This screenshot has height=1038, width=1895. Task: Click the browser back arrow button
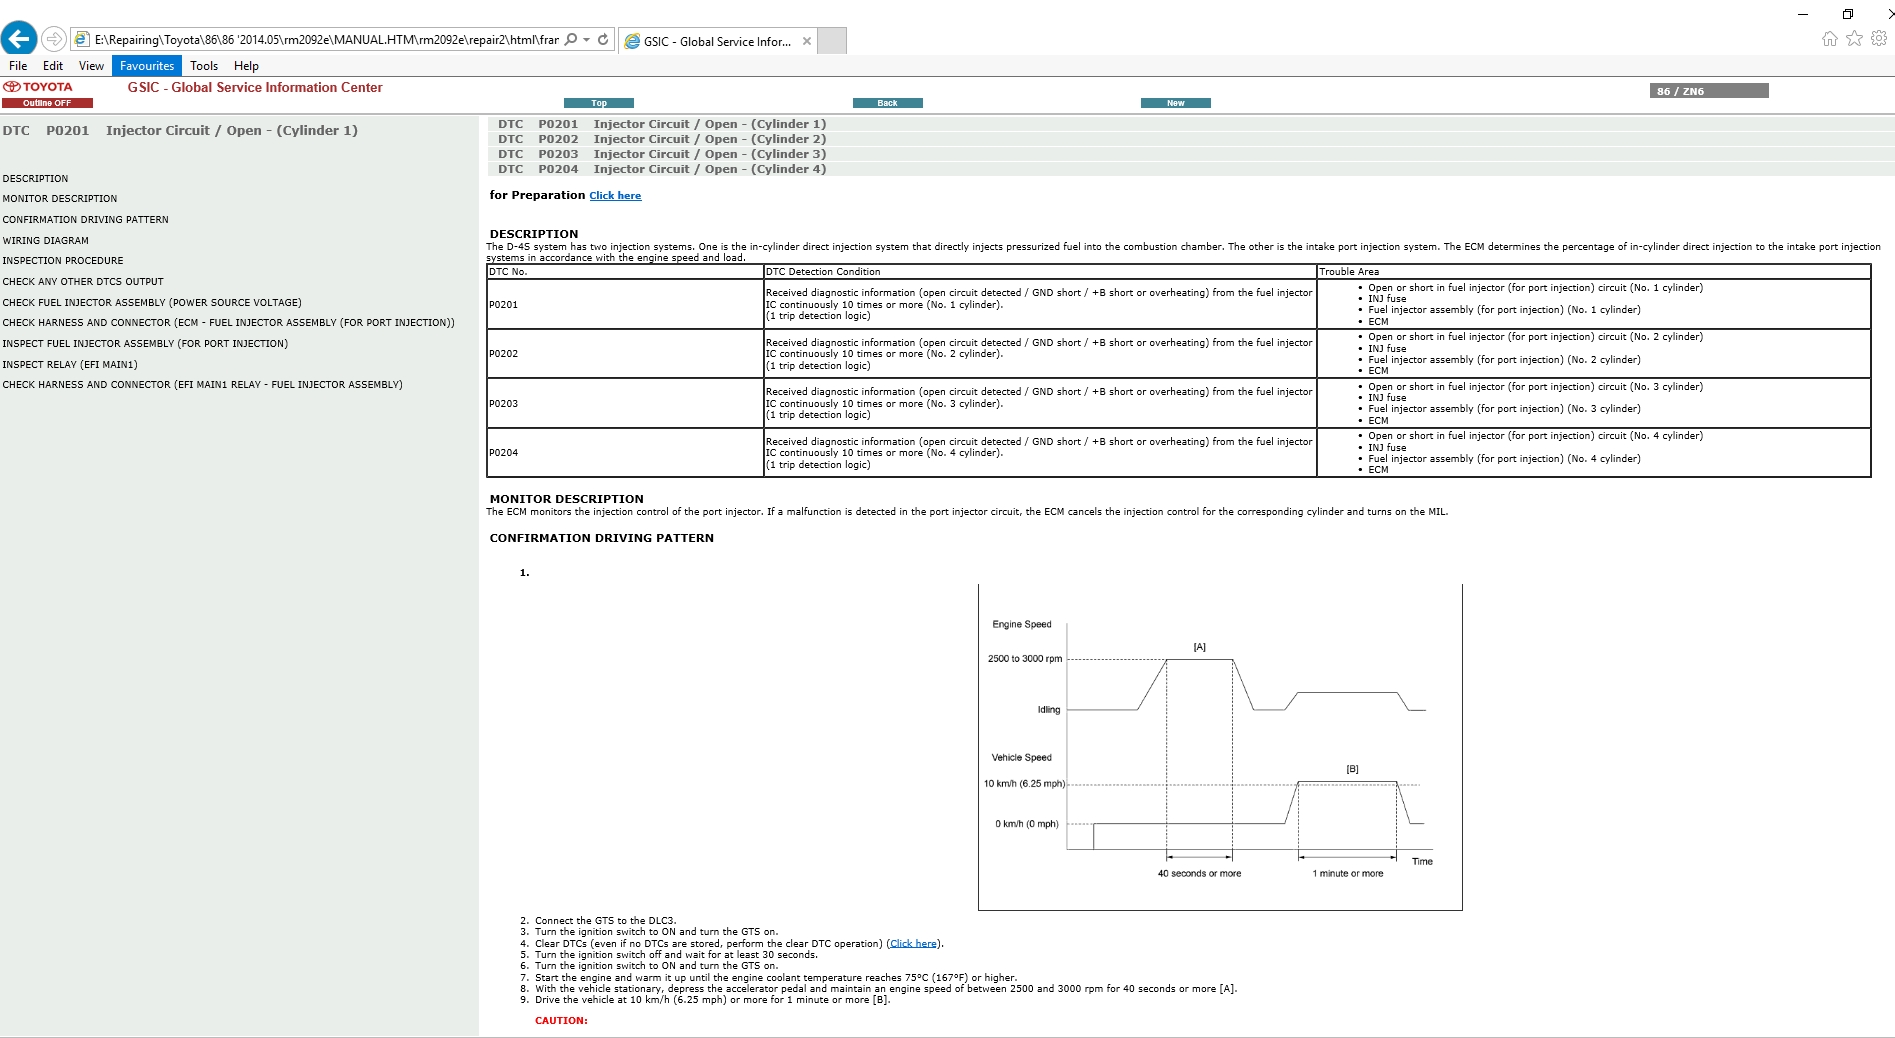[x=19, y=39]
